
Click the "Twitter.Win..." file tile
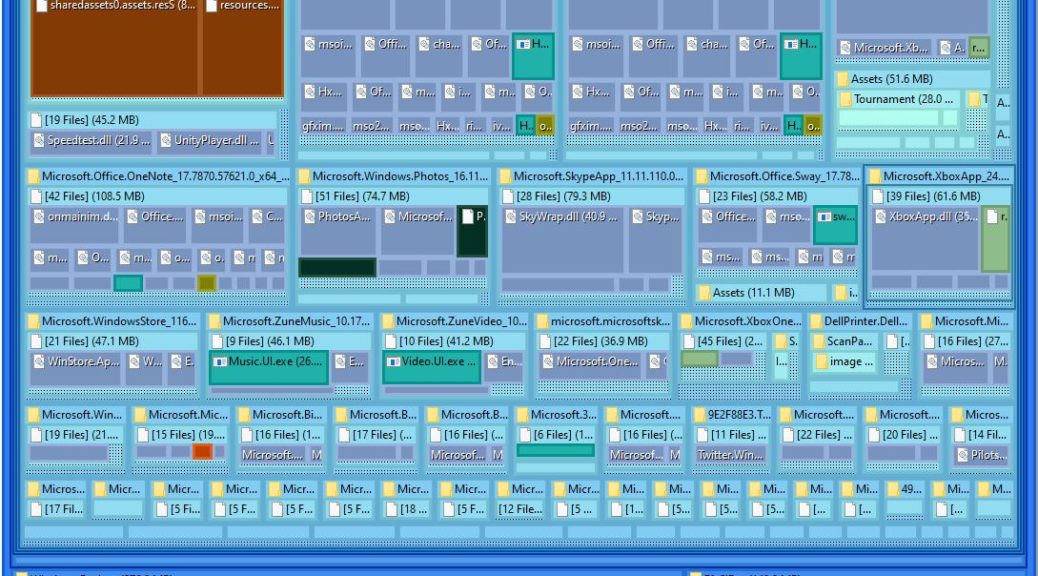pos(733,455)
